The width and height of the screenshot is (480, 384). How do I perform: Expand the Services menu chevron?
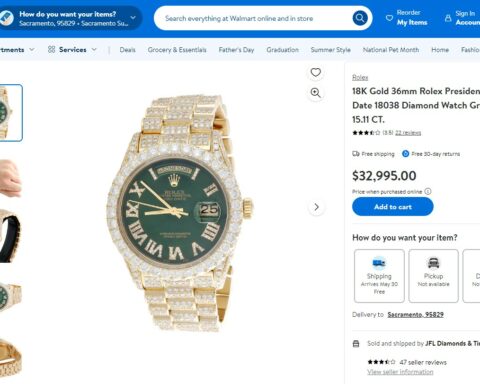(x=94, y=50)
